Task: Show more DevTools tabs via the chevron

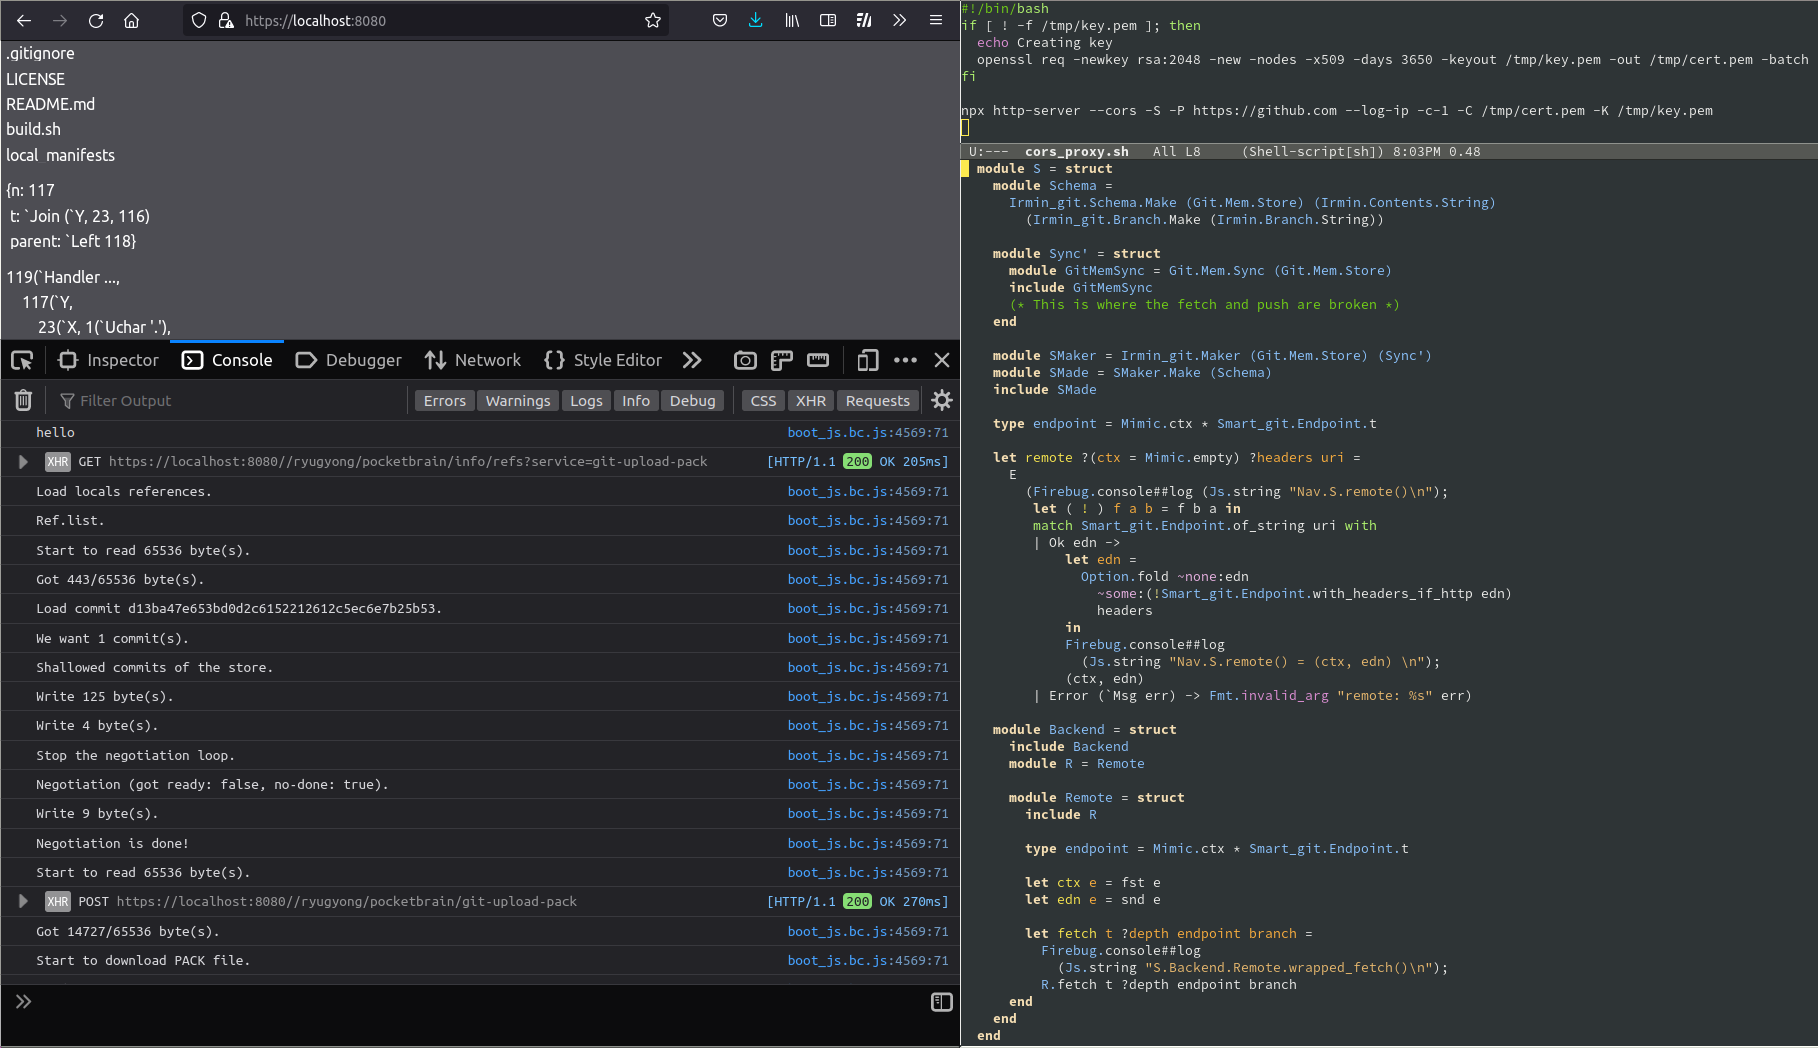Action: pyautogui.click(x=692, y=360)
